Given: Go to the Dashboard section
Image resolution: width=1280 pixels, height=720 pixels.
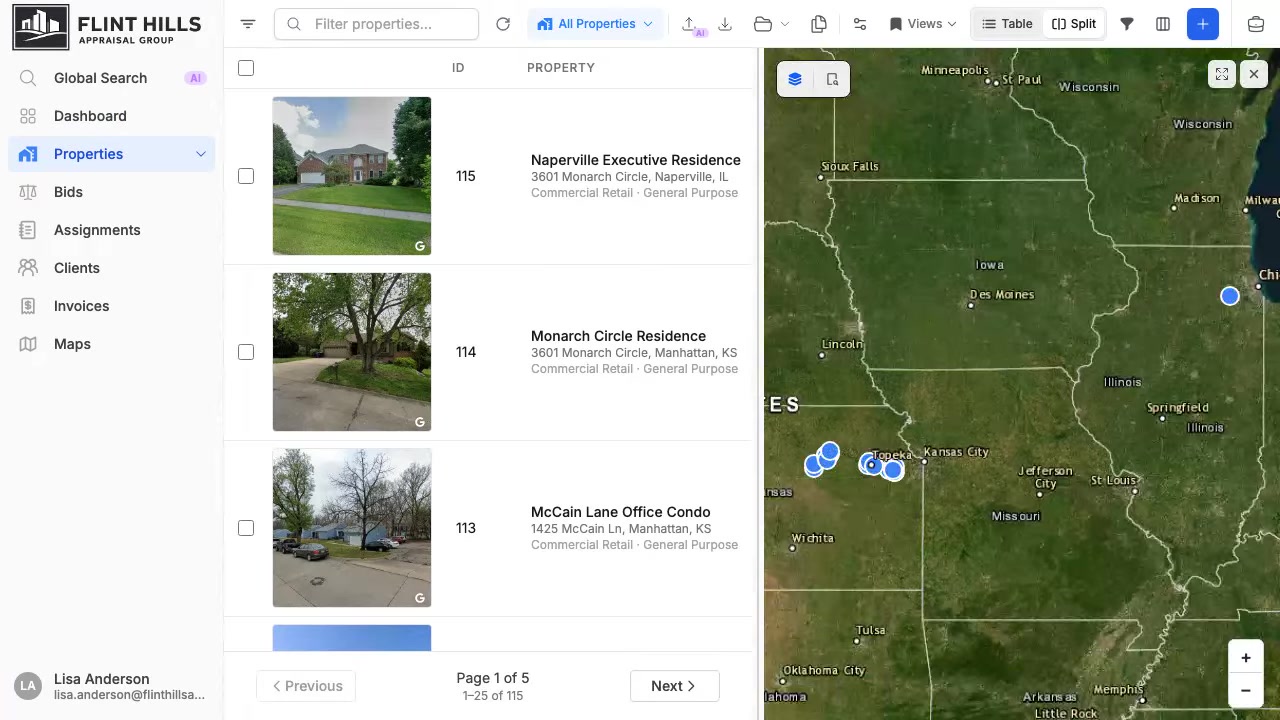Looking at the screenshot, I should (112, 116).
